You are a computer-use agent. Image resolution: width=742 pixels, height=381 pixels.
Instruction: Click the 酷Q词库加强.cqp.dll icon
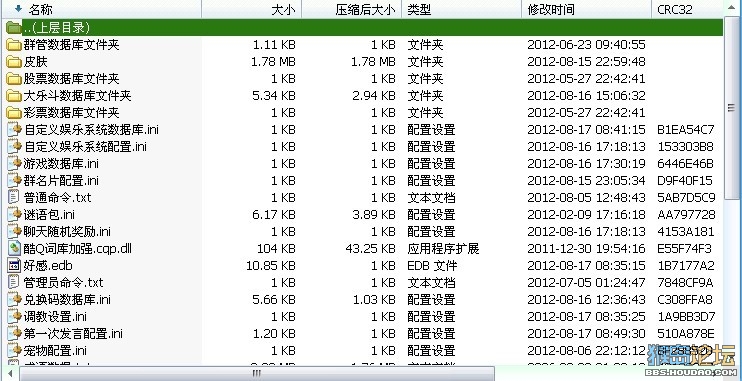coord(15,248)
